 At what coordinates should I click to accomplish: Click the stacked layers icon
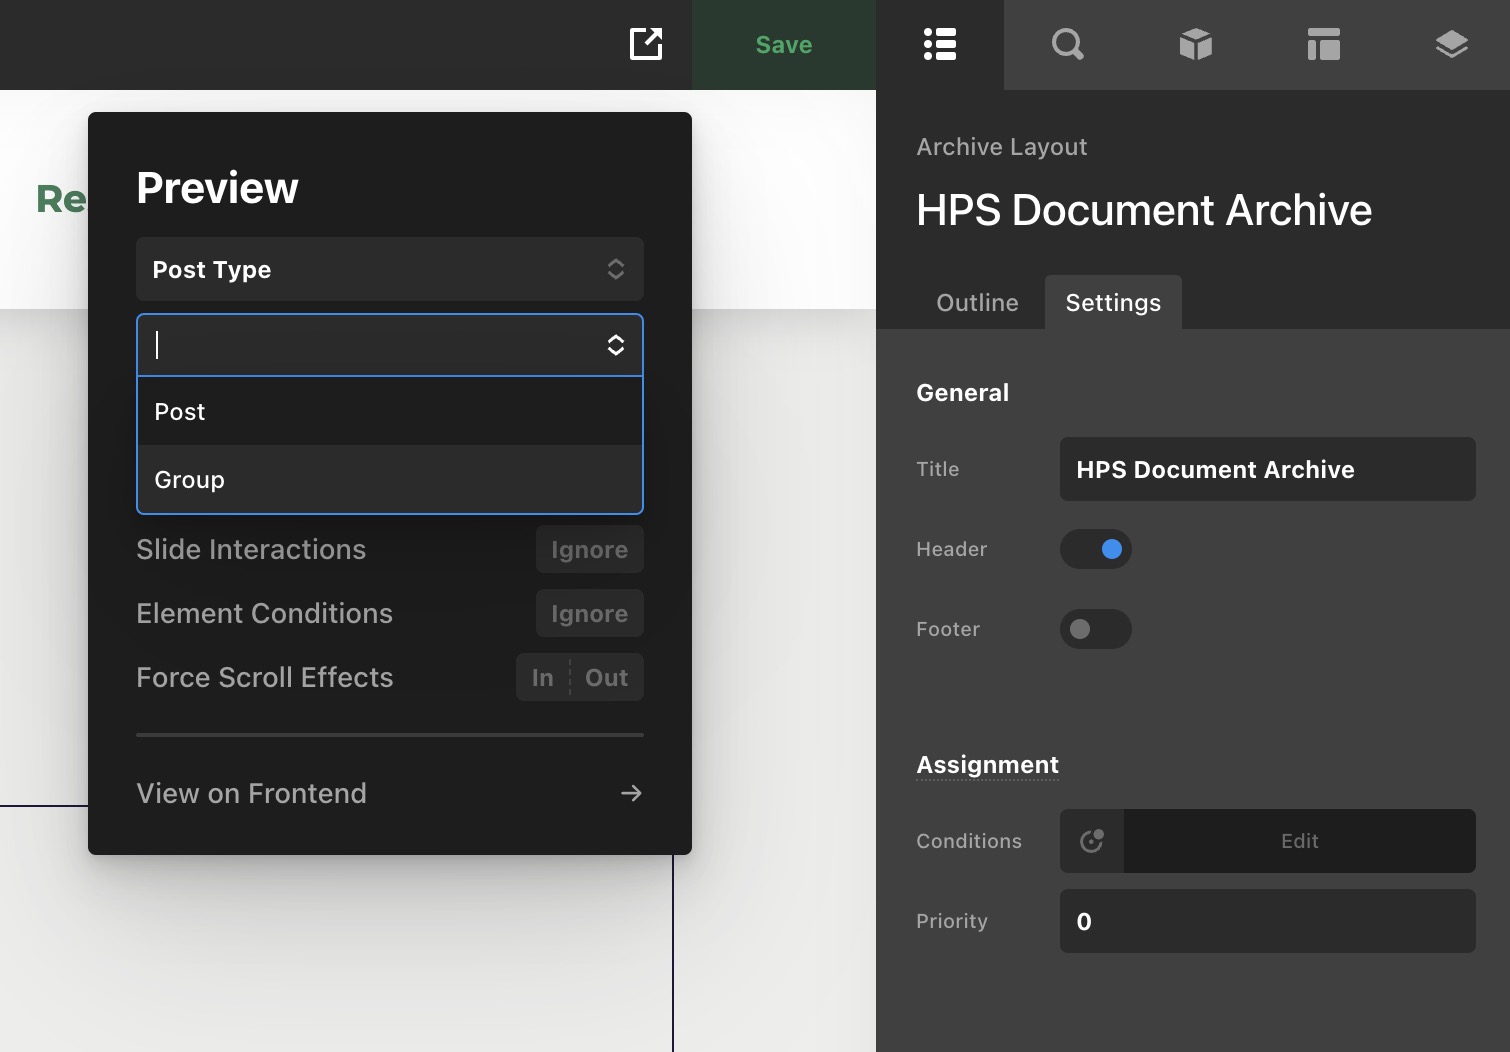click(x=1451, y=44)
